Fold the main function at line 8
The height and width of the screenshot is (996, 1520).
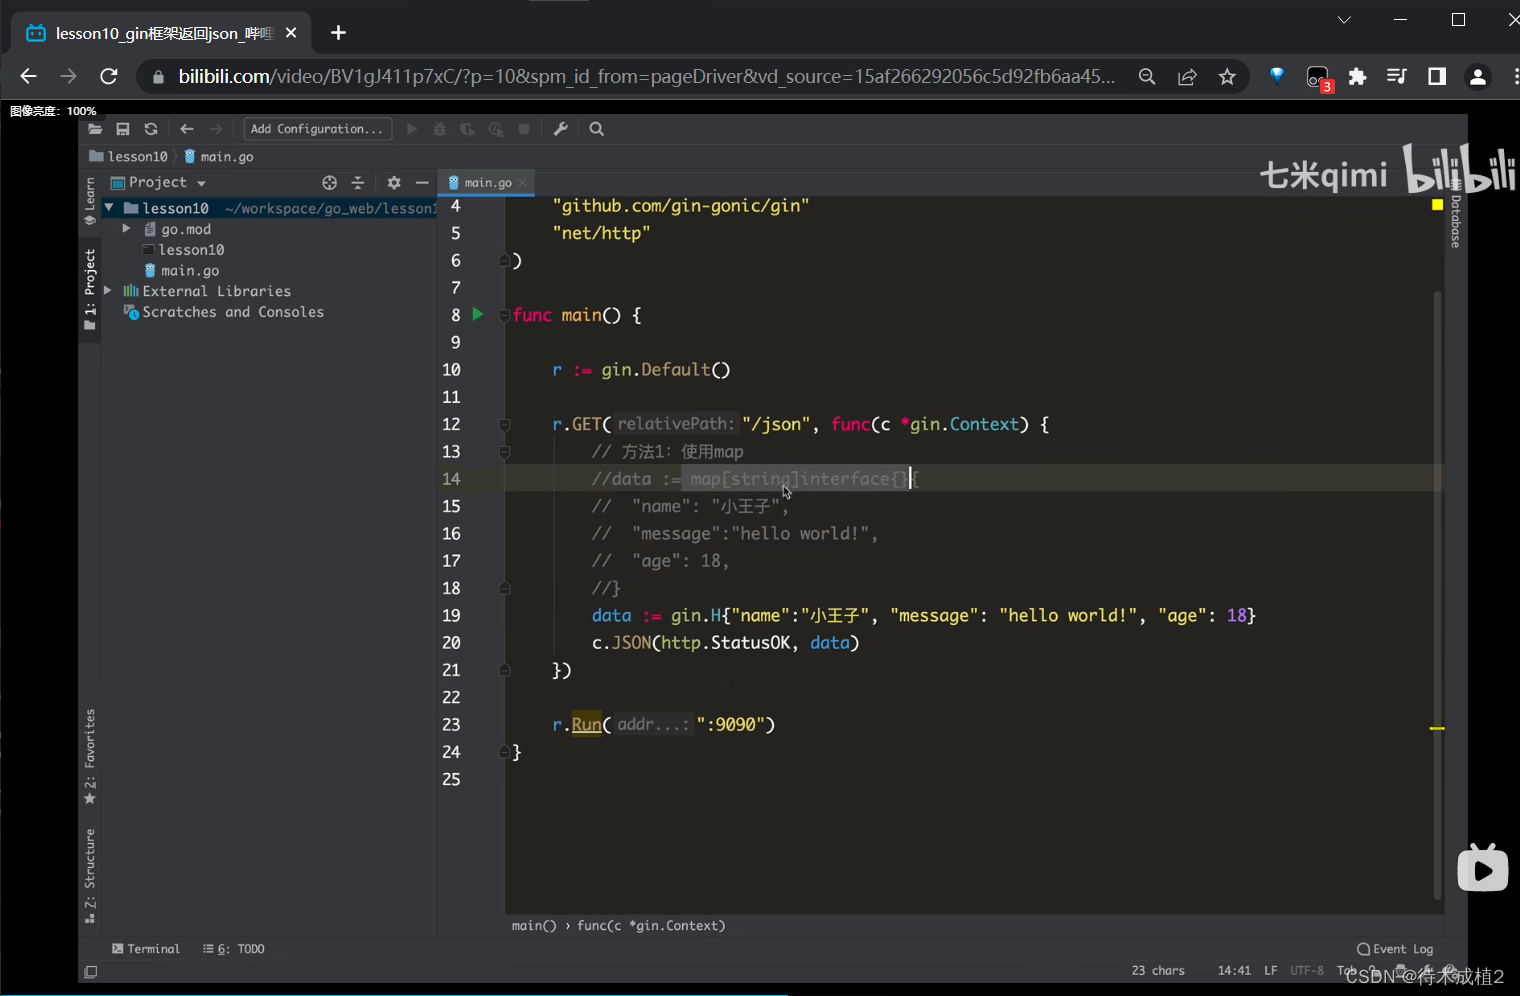point(505,315)
